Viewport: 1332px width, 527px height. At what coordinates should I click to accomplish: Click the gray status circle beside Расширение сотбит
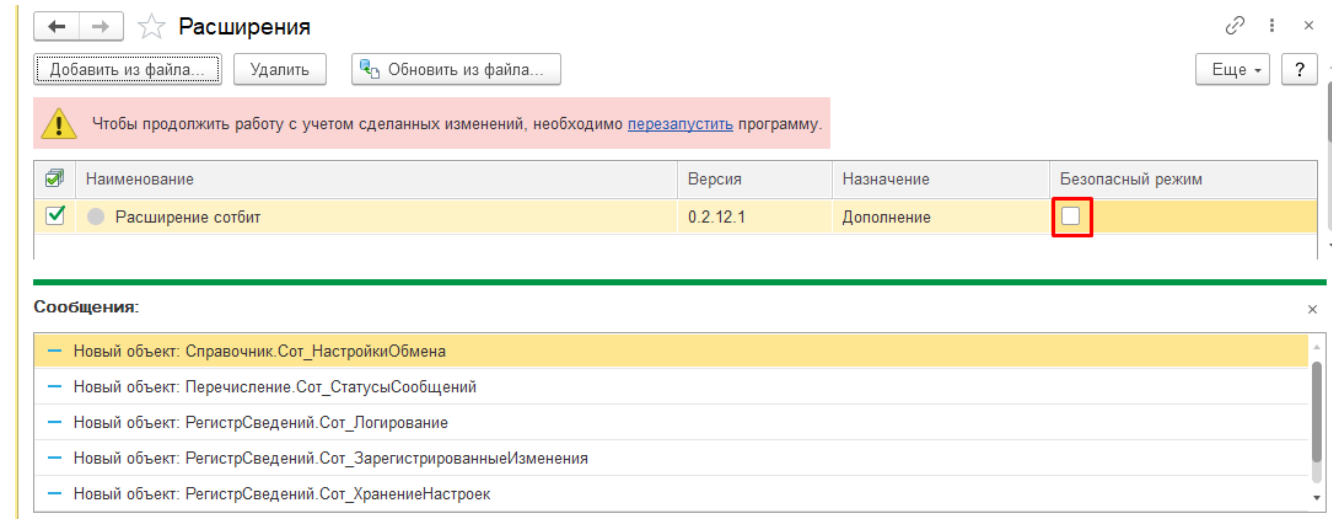click(95, 216)
